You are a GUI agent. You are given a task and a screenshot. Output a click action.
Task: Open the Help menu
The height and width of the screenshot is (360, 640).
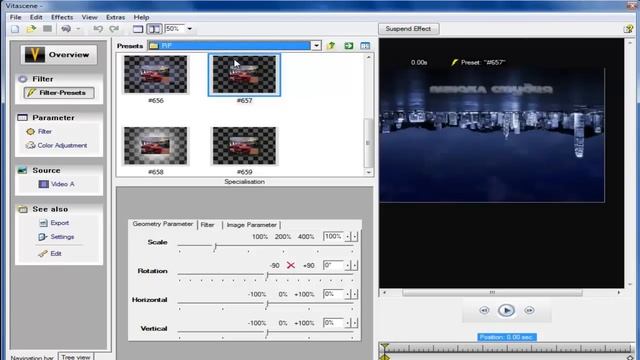coord(141,17)
